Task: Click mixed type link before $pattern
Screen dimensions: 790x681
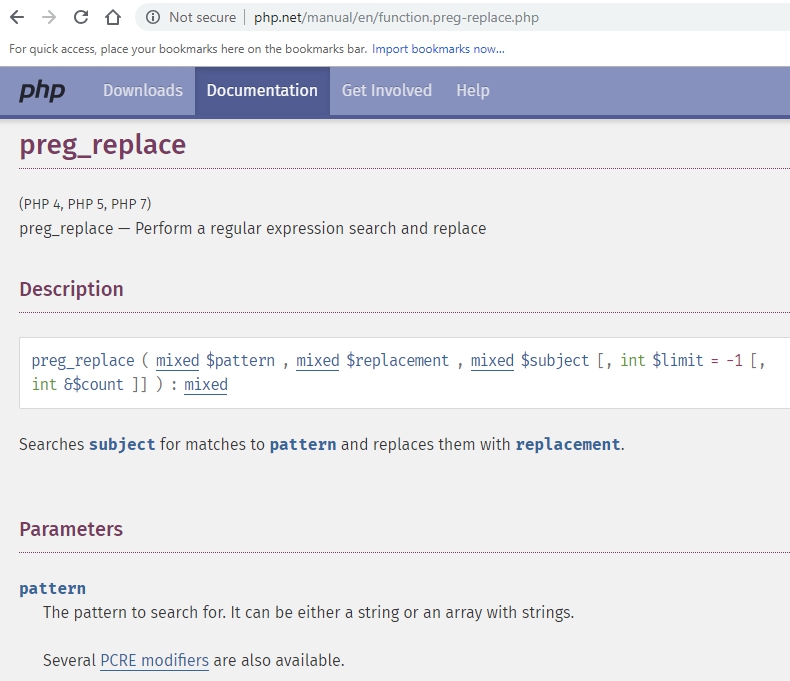Action: [177, 361]
